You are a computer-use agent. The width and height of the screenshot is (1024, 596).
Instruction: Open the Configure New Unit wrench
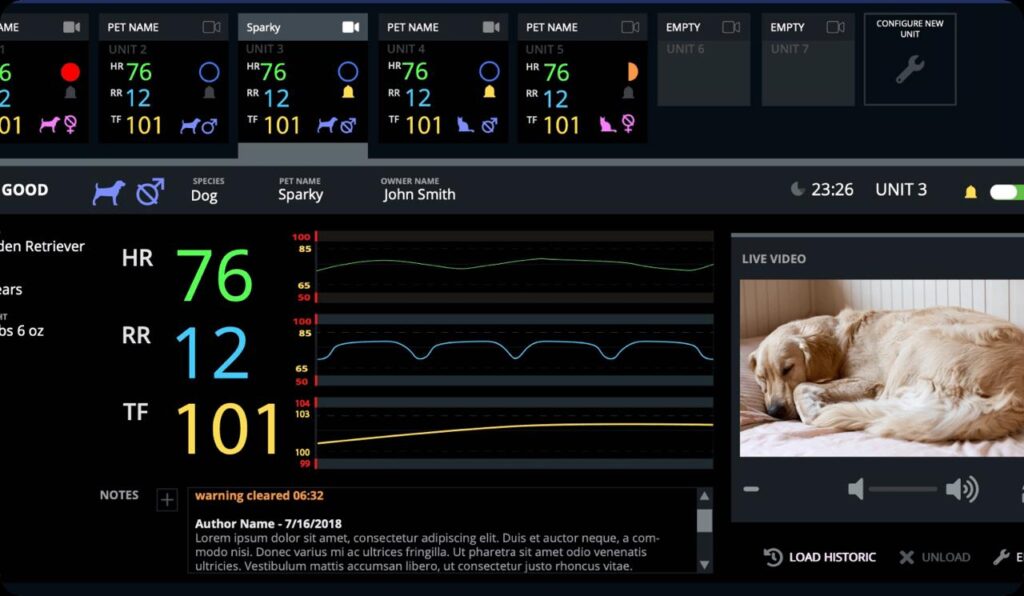(910, 68)
